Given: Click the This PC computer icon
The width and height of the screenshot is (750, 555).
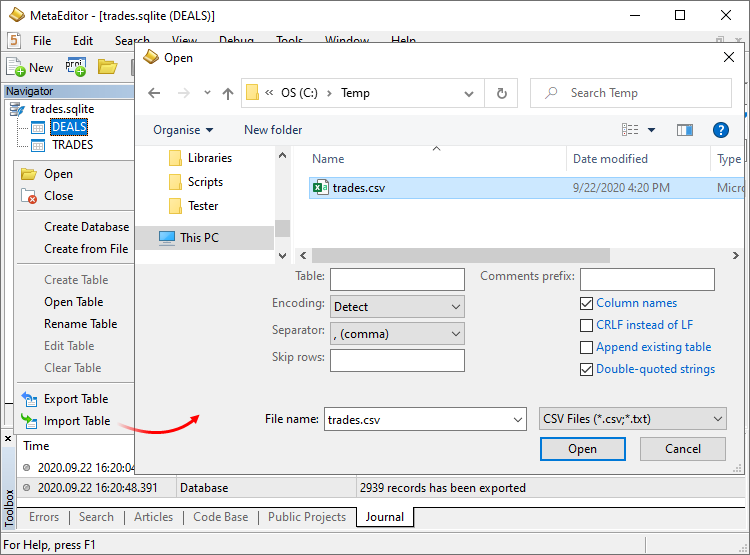Looking at the screenshot, I should tap(167, 238).
